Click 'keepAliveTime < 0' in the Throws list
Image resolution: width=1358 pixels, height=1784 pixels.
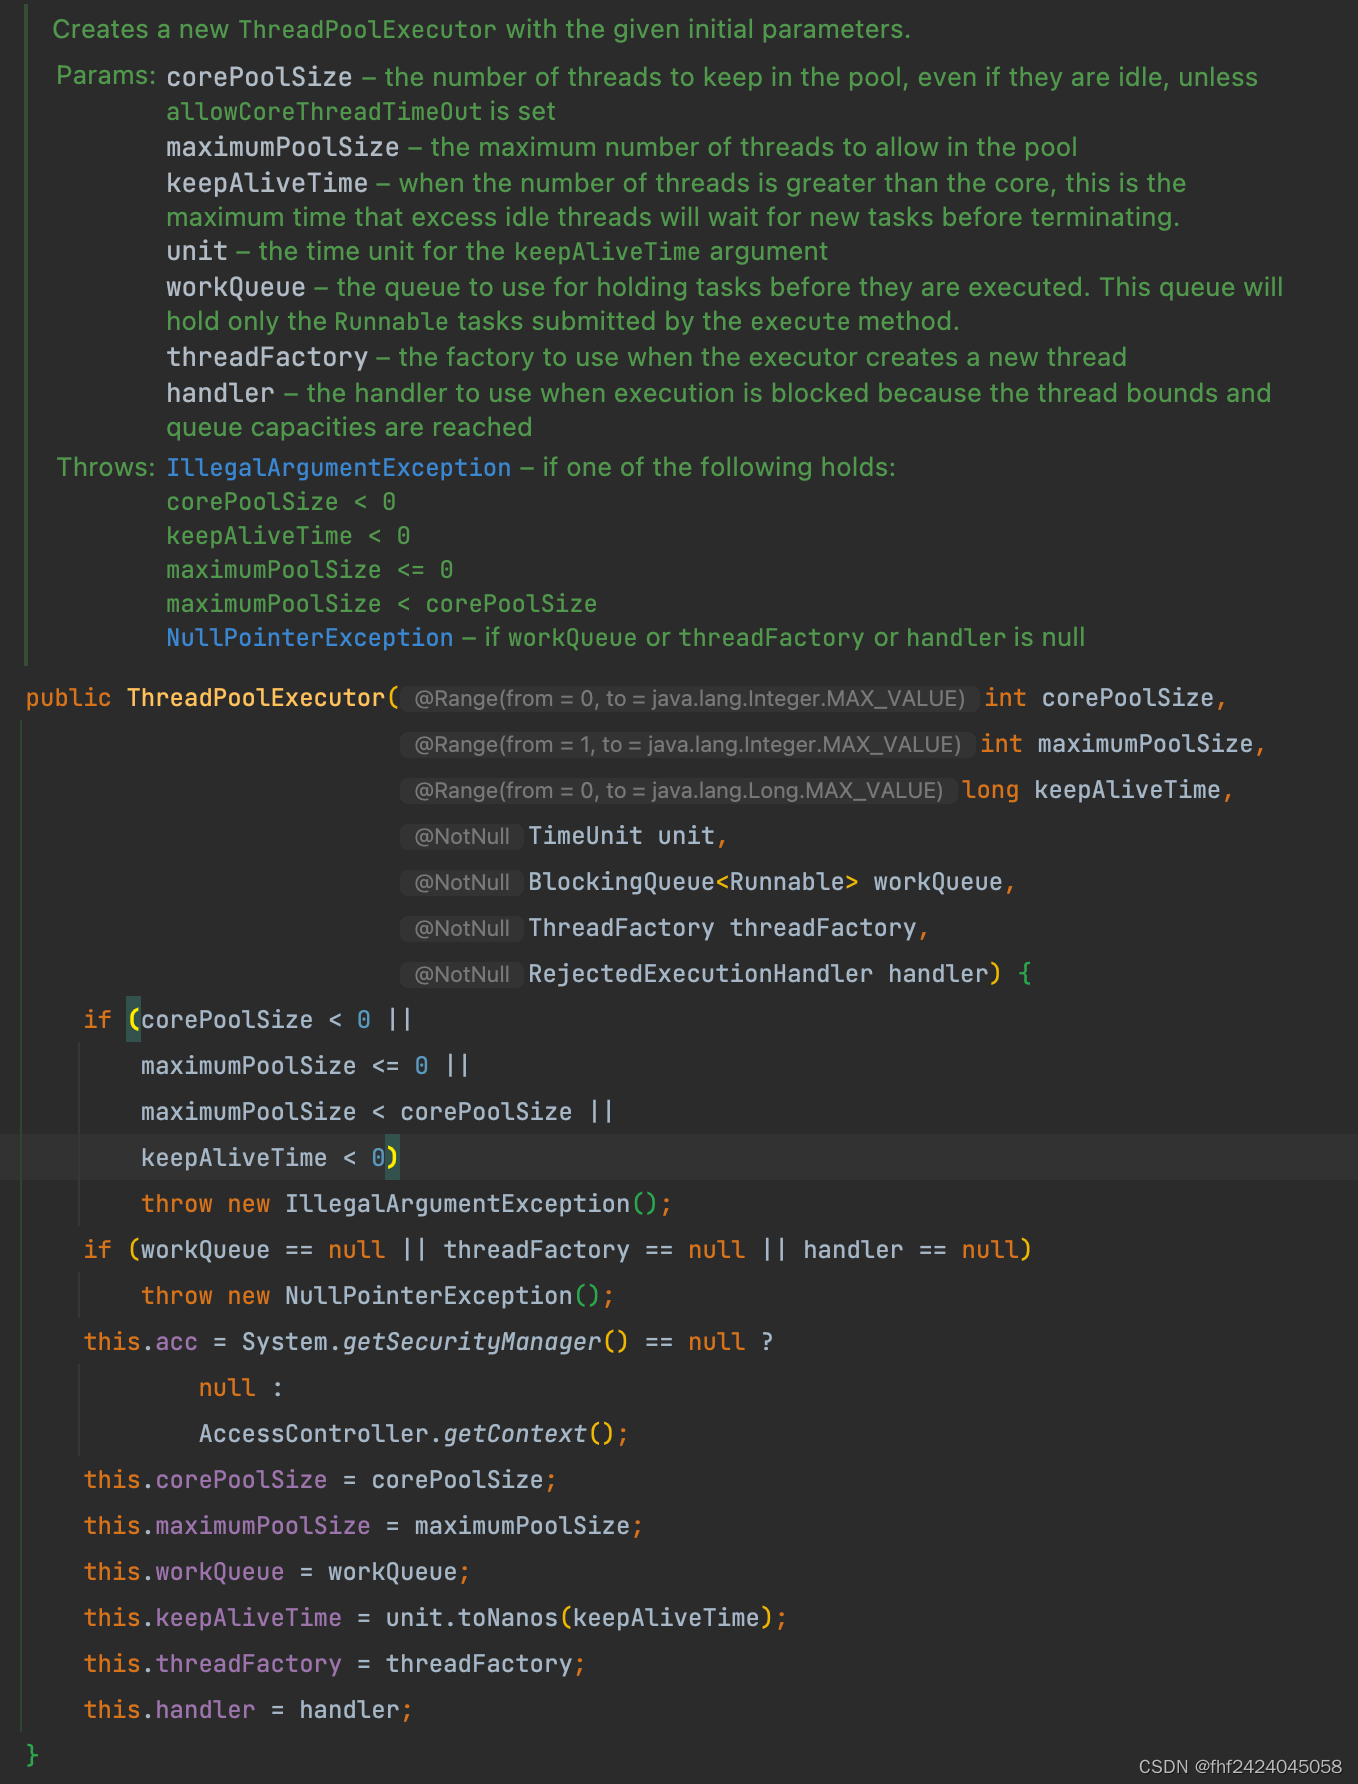click(288, 535)
